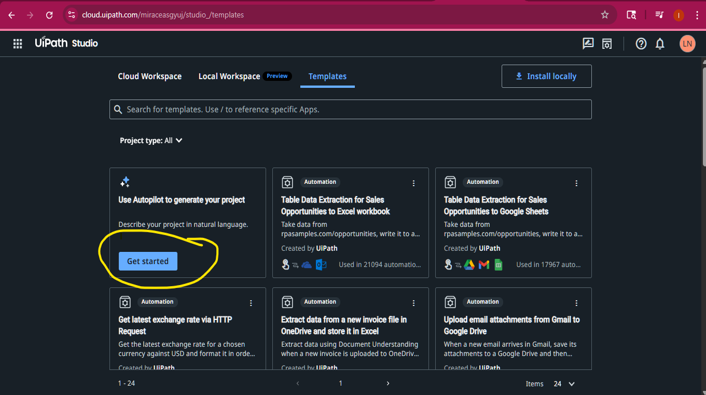Open Upload email attachments from Gmail template

511,325
